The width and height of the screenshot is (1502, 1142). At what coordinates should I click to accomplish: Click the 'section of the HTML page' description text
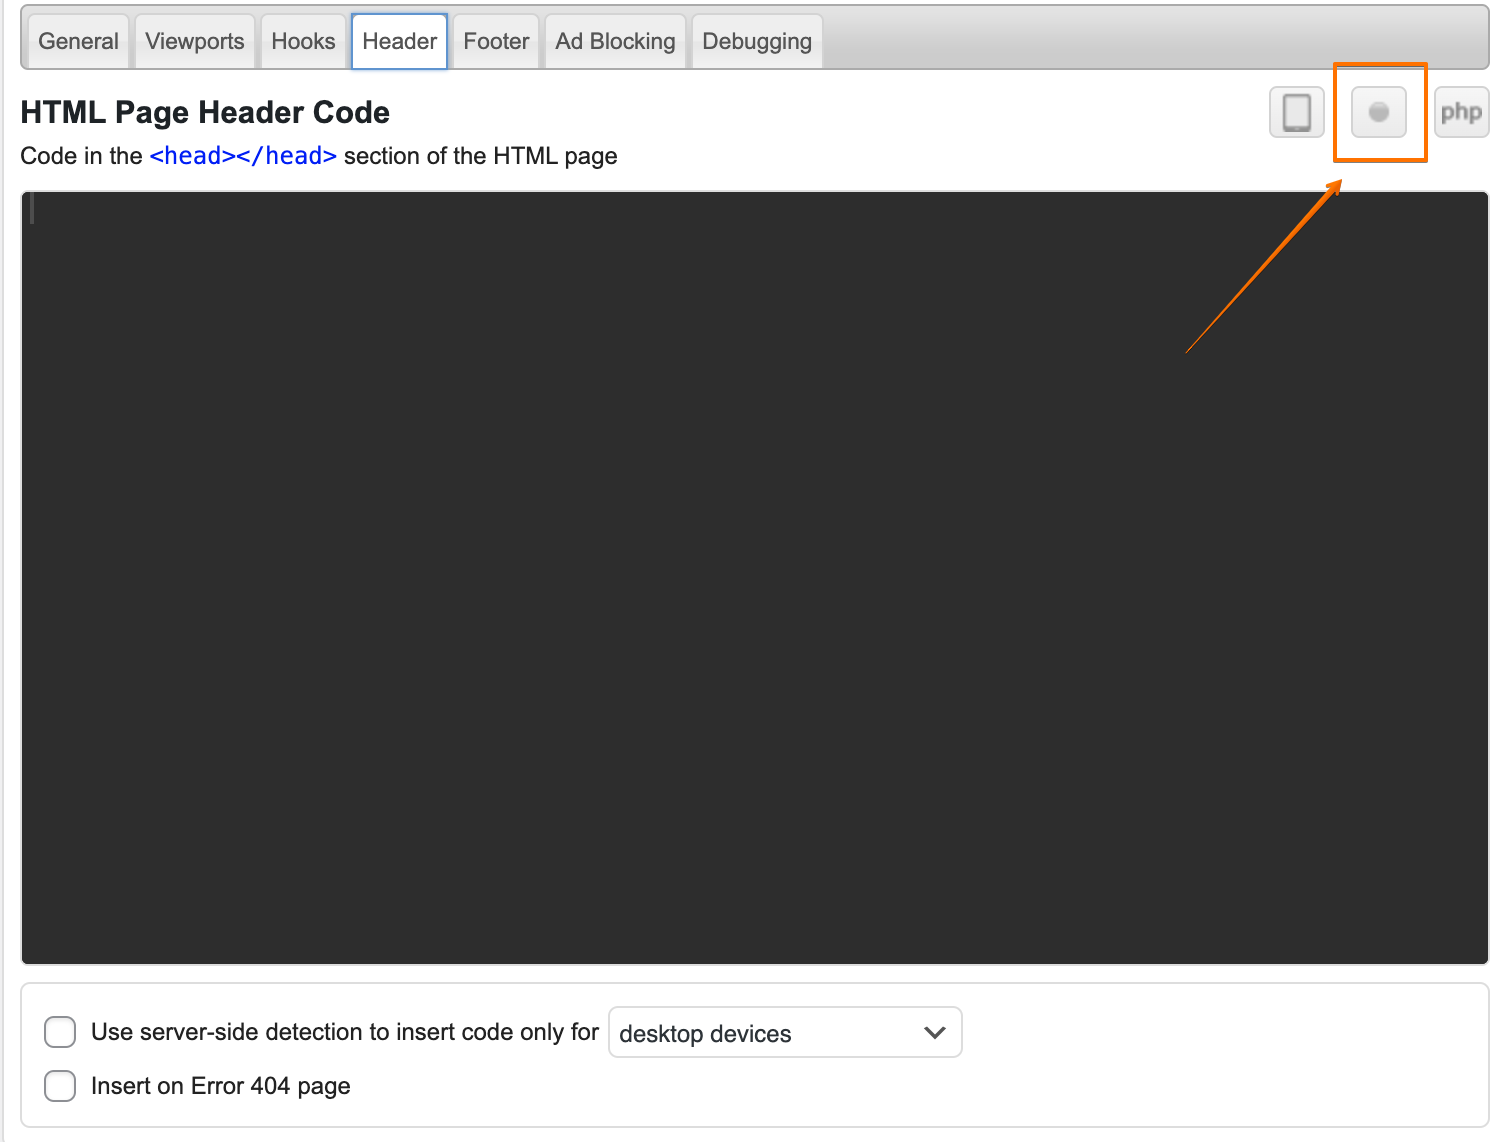click(x=480, y=156)
